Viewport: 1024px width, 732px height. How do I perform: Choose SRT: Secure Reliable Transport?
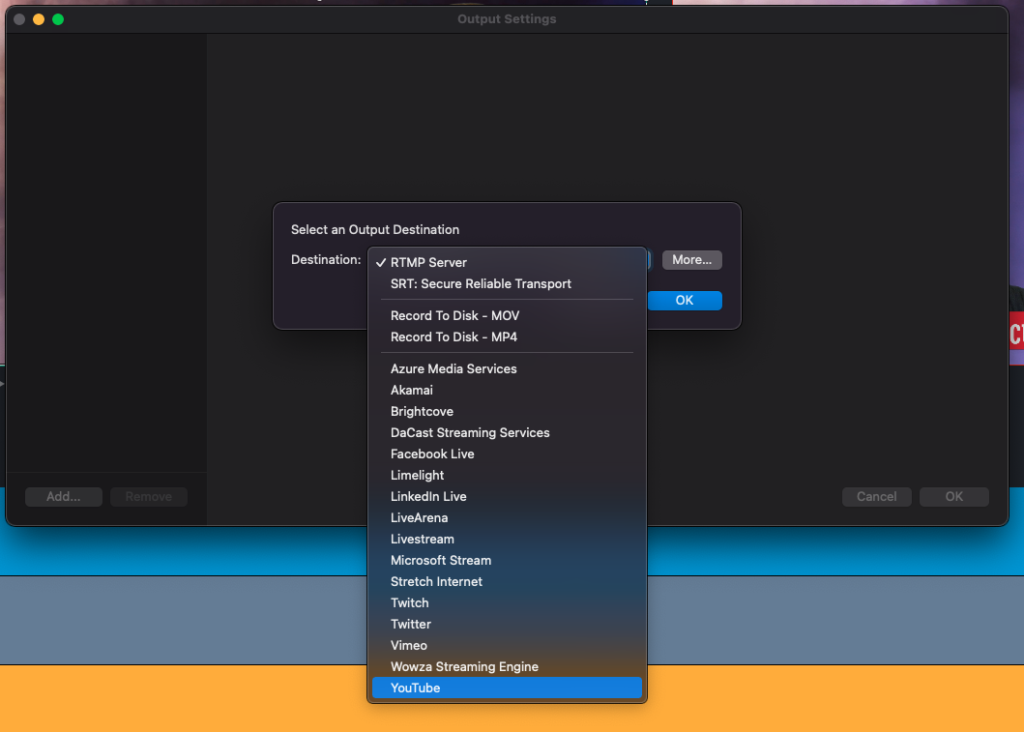(507, 284)
